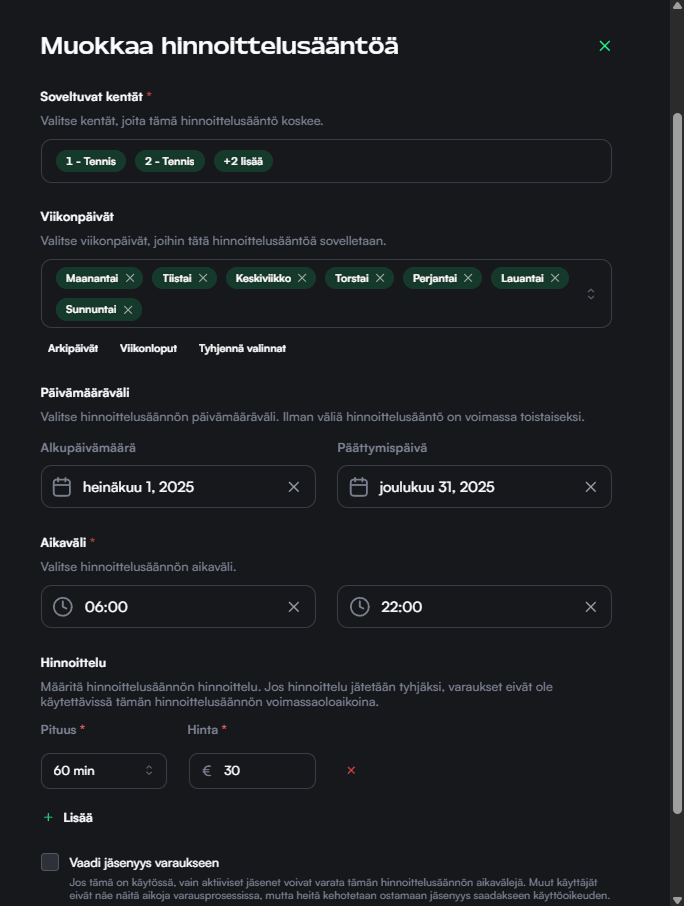
Task: Enable Vaadi jäsenyys varaukseen checkbox
Action: coord(50,862)
